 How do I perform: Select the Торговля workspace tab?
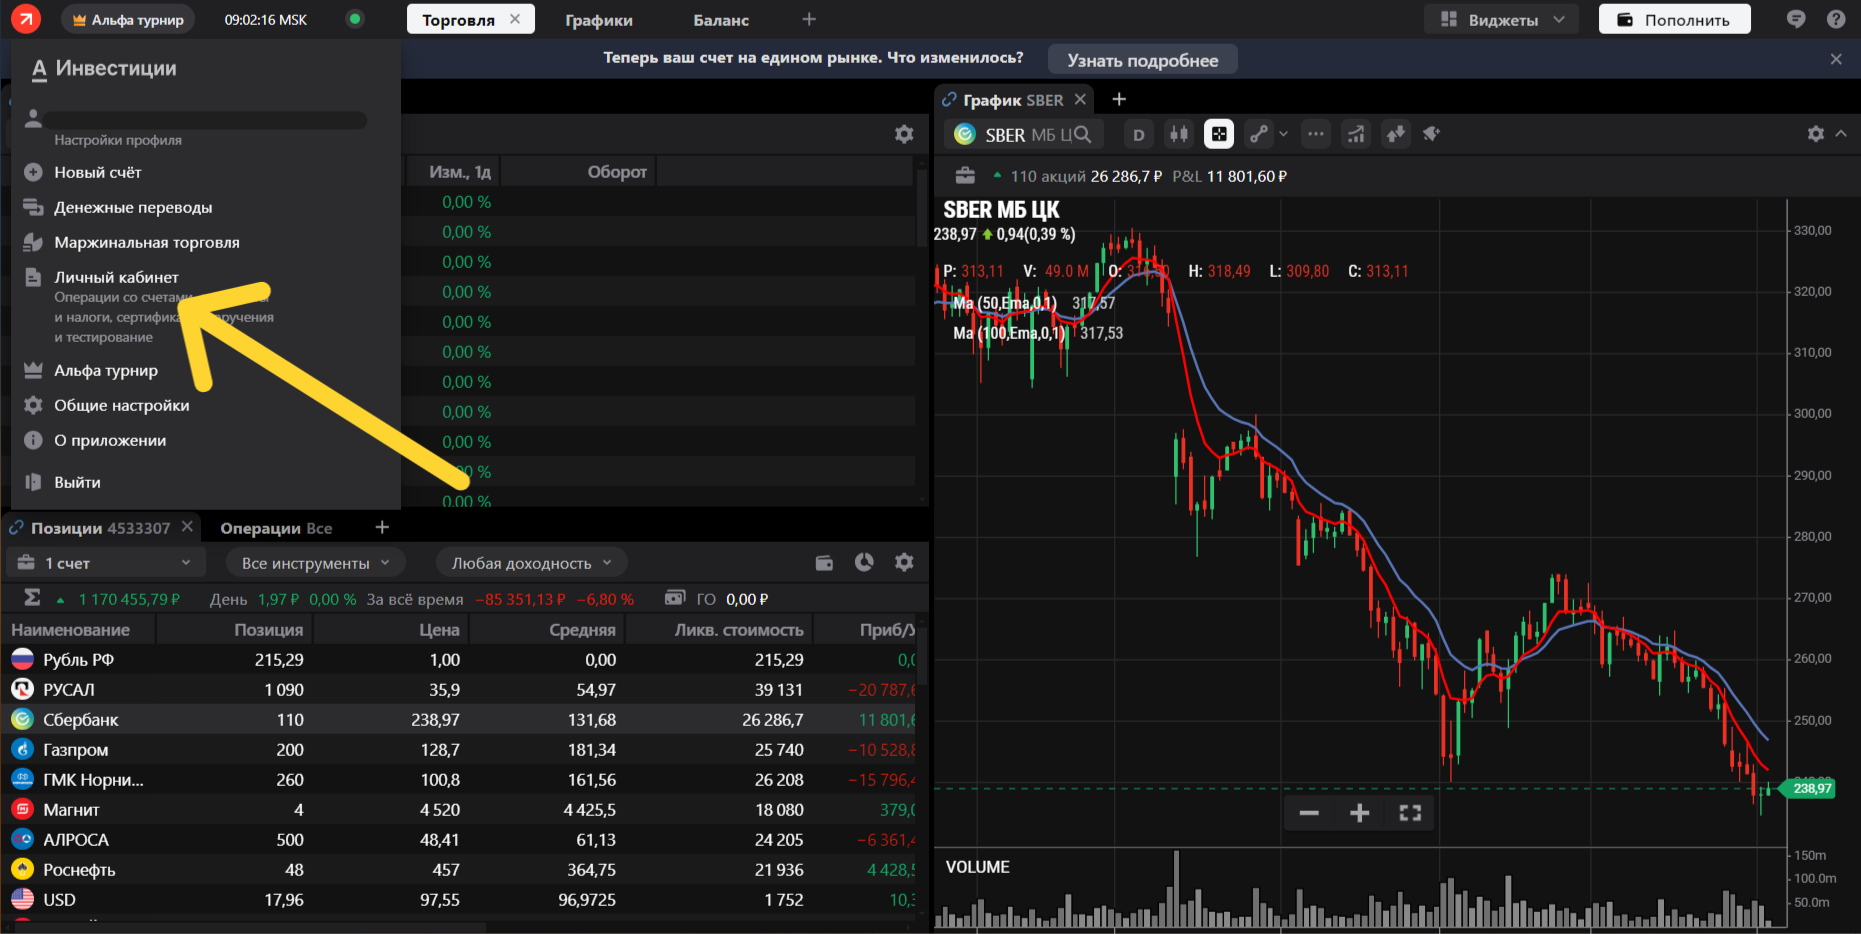pyautogui.click(x=458, y=20)
